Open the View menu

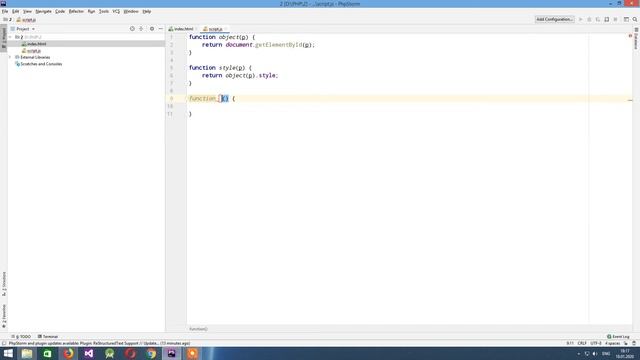tap(27, 11)
